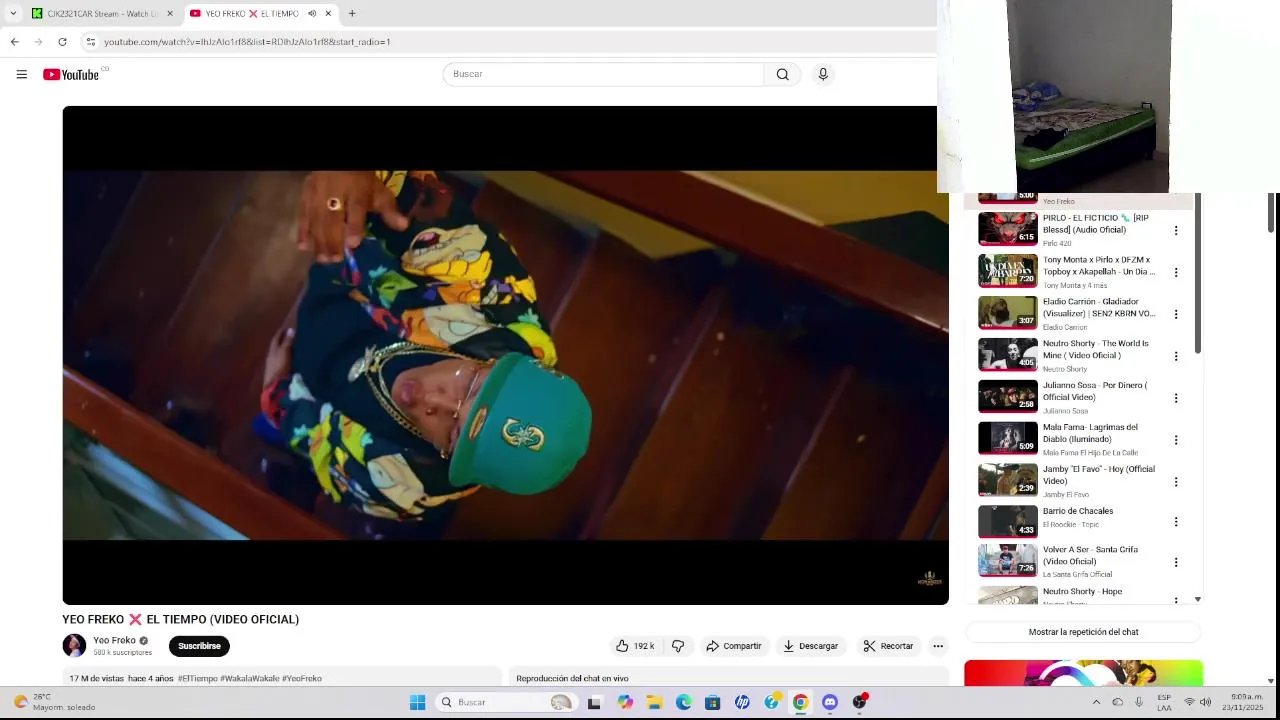Open options for Tony Monta x Pirlo video
The height and width of the screenshot is (720, 1280).
1176,272
